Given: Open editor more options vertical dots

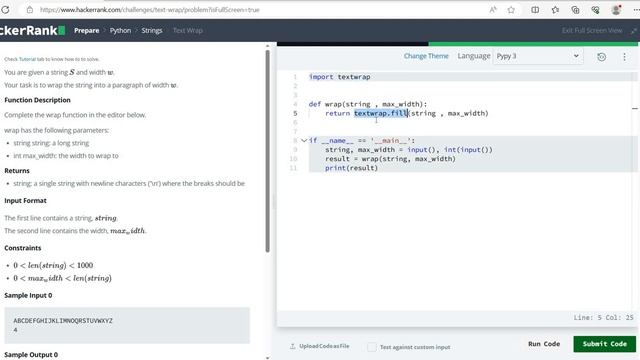Looking at the screenshot, I should click(624, 57).
